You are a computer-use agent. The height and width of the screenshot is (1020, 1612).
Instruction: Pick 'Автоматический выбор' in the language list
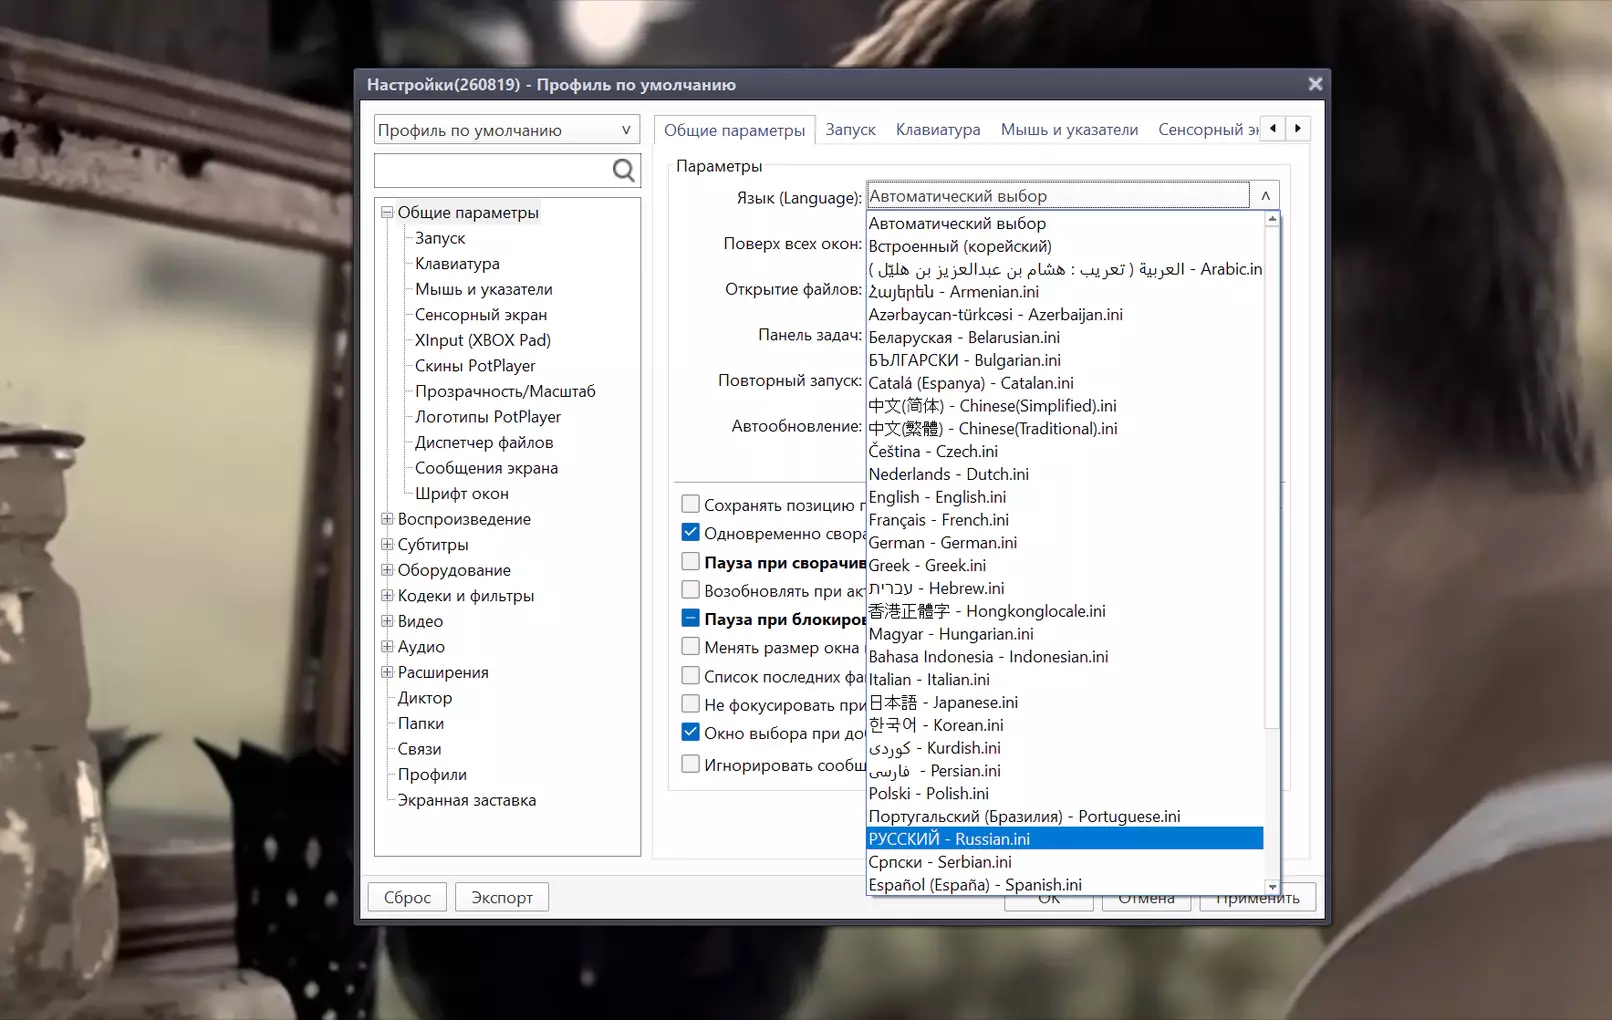click(1065, 224)
